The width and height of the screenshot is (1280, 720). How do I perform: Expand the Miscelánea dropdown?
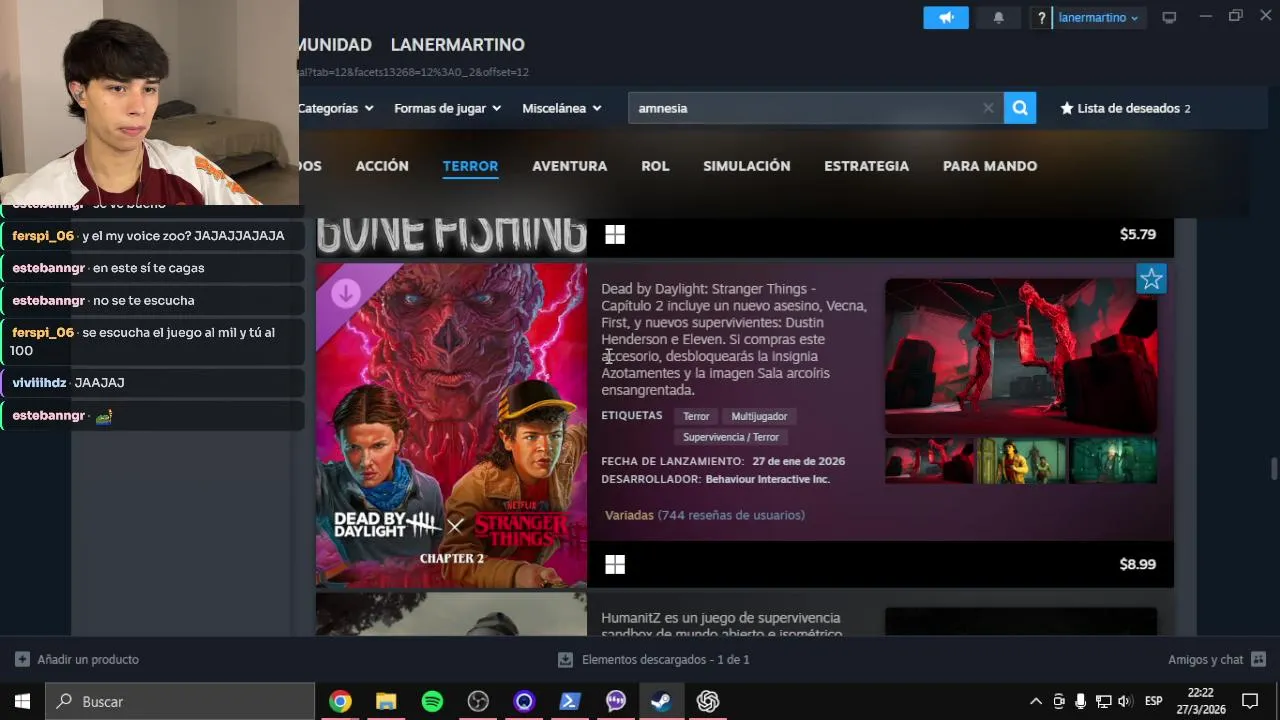click(562, 108)
